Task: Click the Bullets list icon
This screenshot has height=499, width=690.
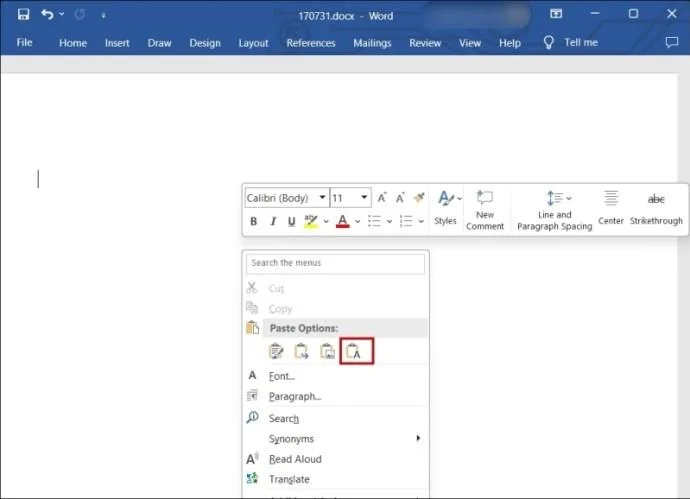Action: click(x=374, y=221)
